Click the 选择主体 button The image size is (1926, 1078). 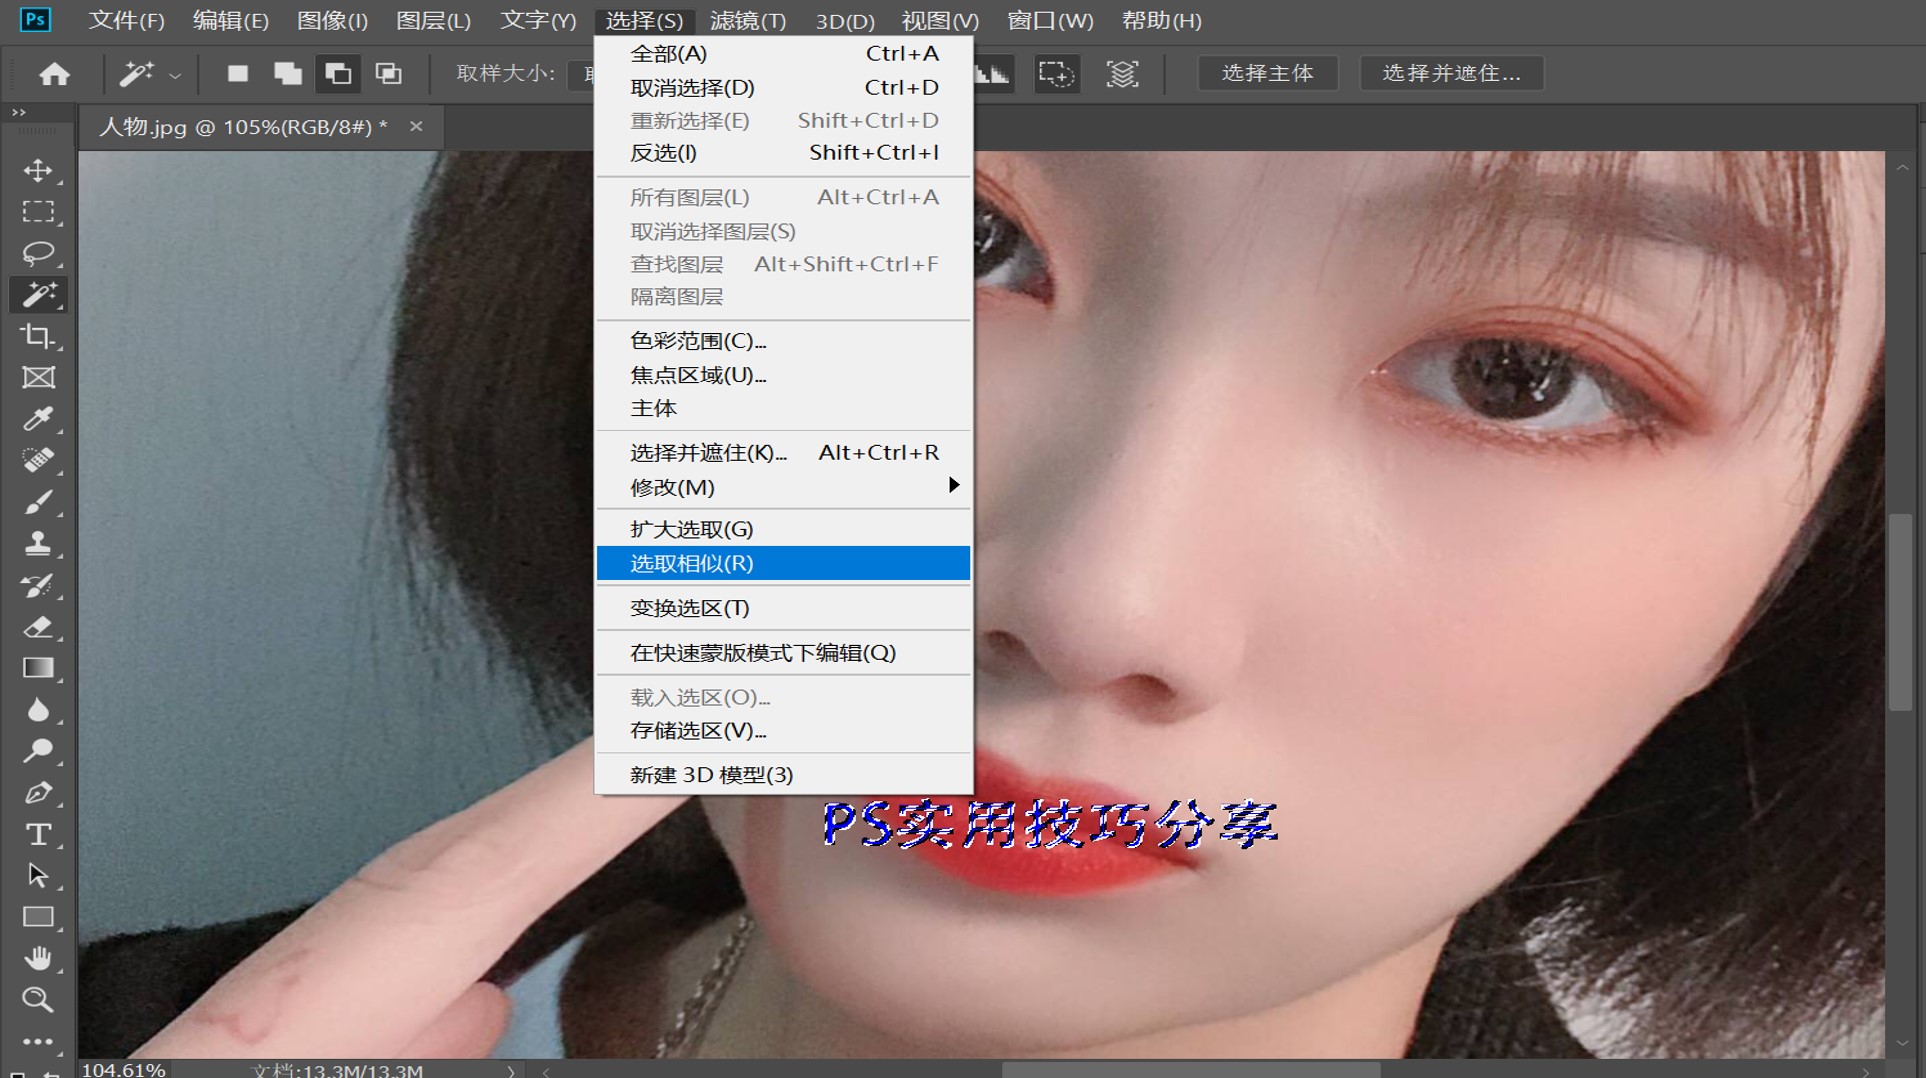tap(1267, 72)
